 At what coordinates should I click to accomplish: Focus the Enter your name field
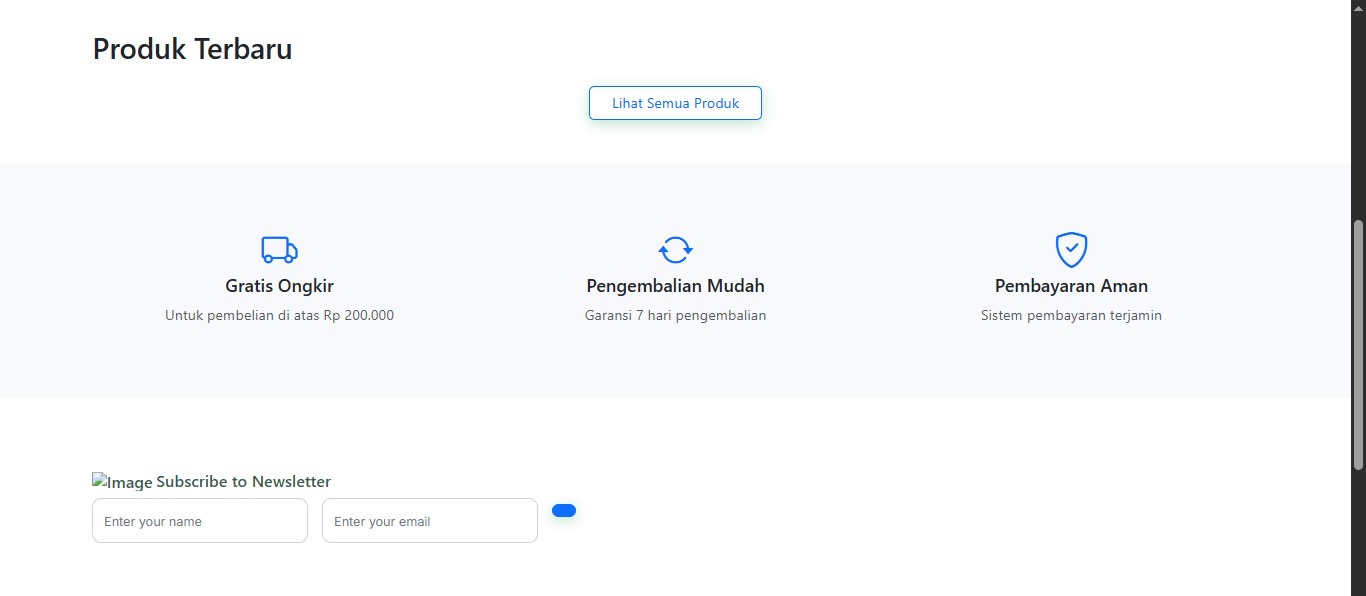(200, 521)
